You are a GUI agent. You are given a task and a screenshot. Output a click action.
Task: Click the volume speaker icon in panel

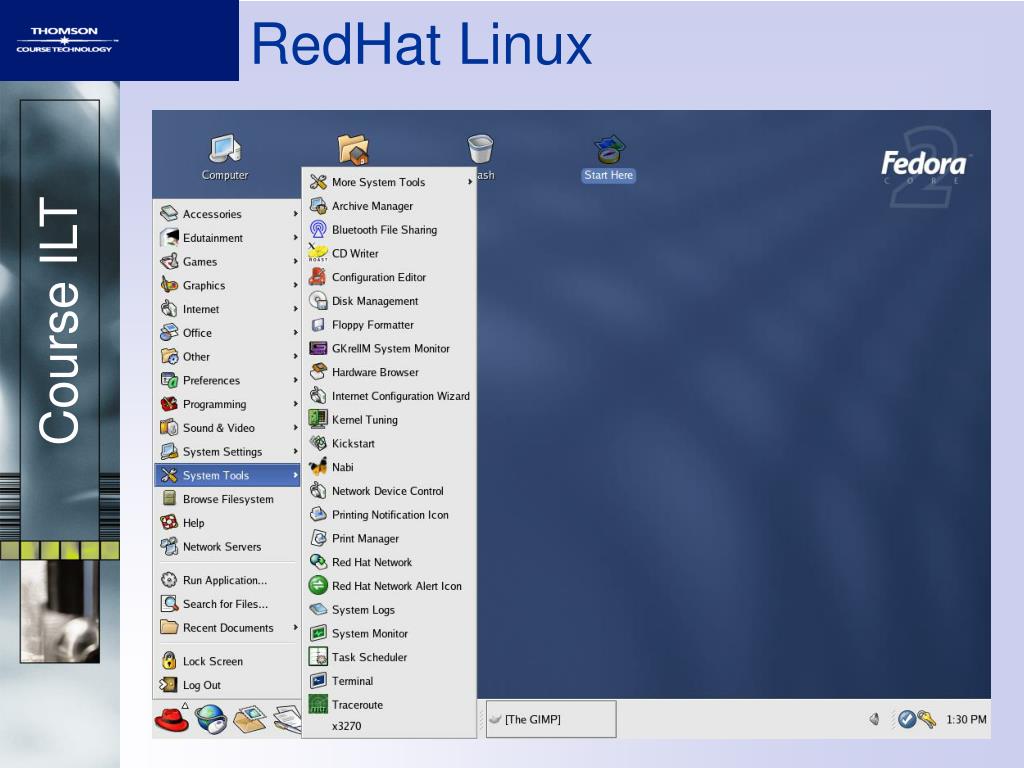[x=874, y=719]
